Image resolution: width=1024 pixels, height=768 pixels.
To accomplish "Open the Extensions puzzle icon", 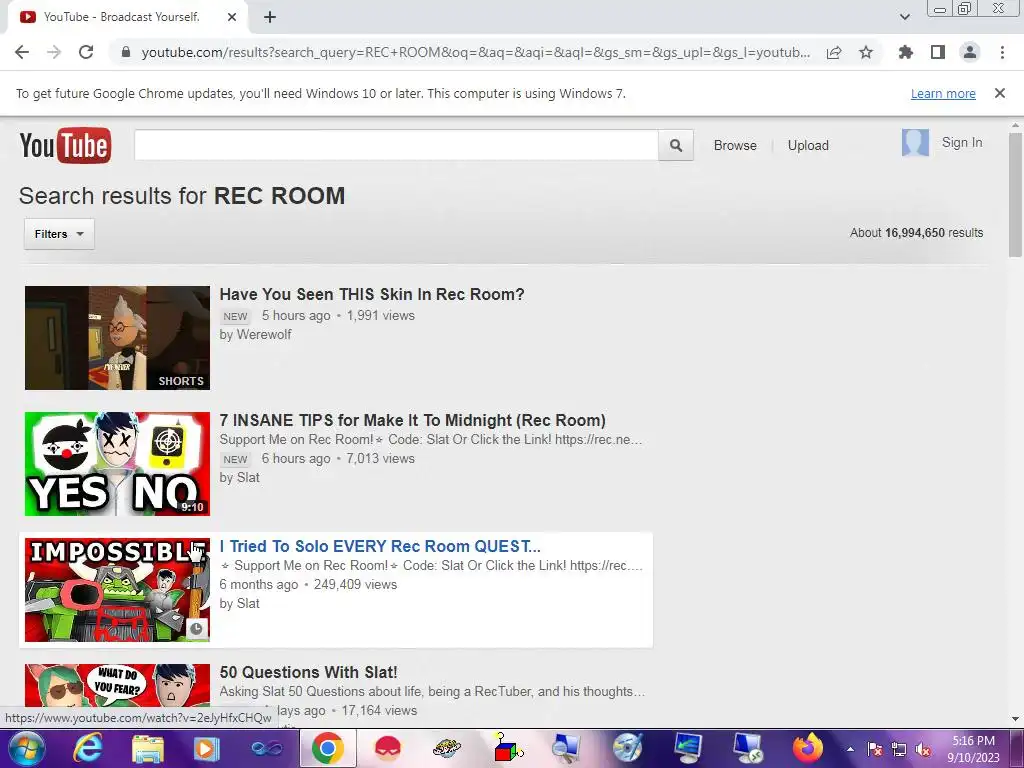I will pyautogui.click(x=905, y=52).
